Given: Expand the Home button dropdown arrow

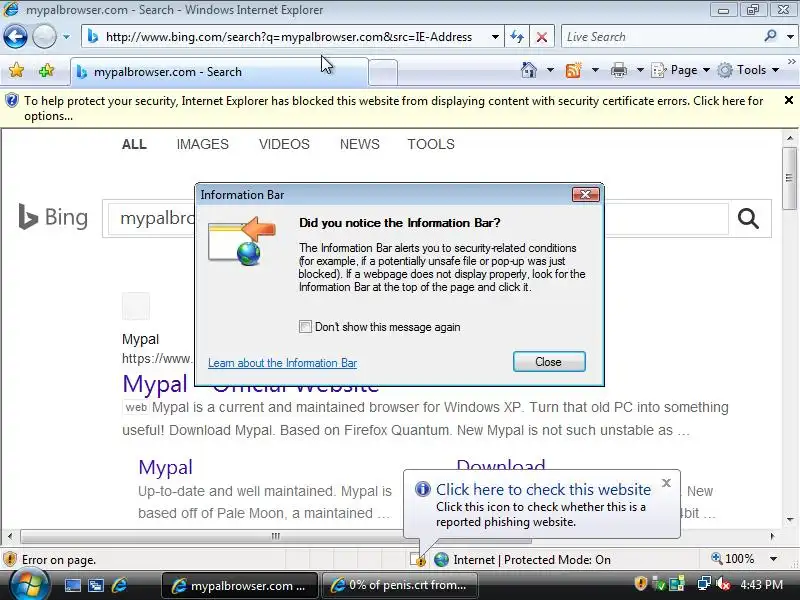Looking at the screenshot, I should (550, 70).
